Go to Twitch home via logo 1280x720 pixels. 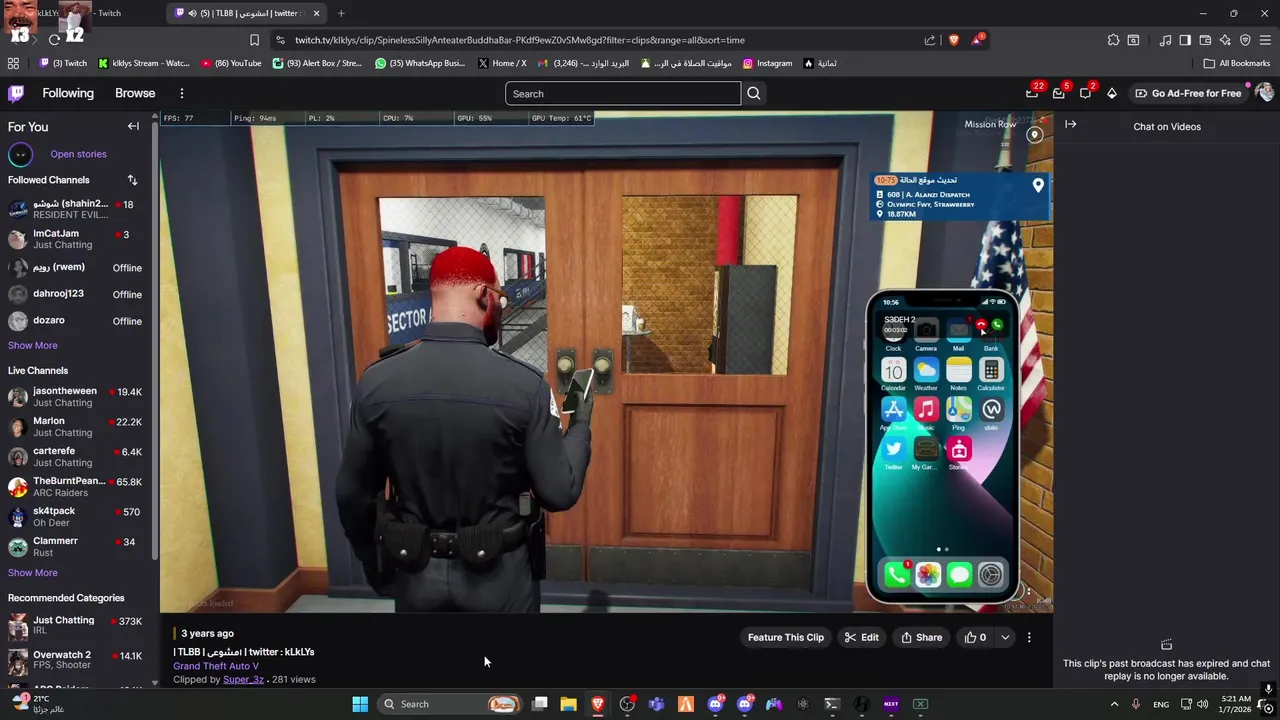[x=16, y=93]
